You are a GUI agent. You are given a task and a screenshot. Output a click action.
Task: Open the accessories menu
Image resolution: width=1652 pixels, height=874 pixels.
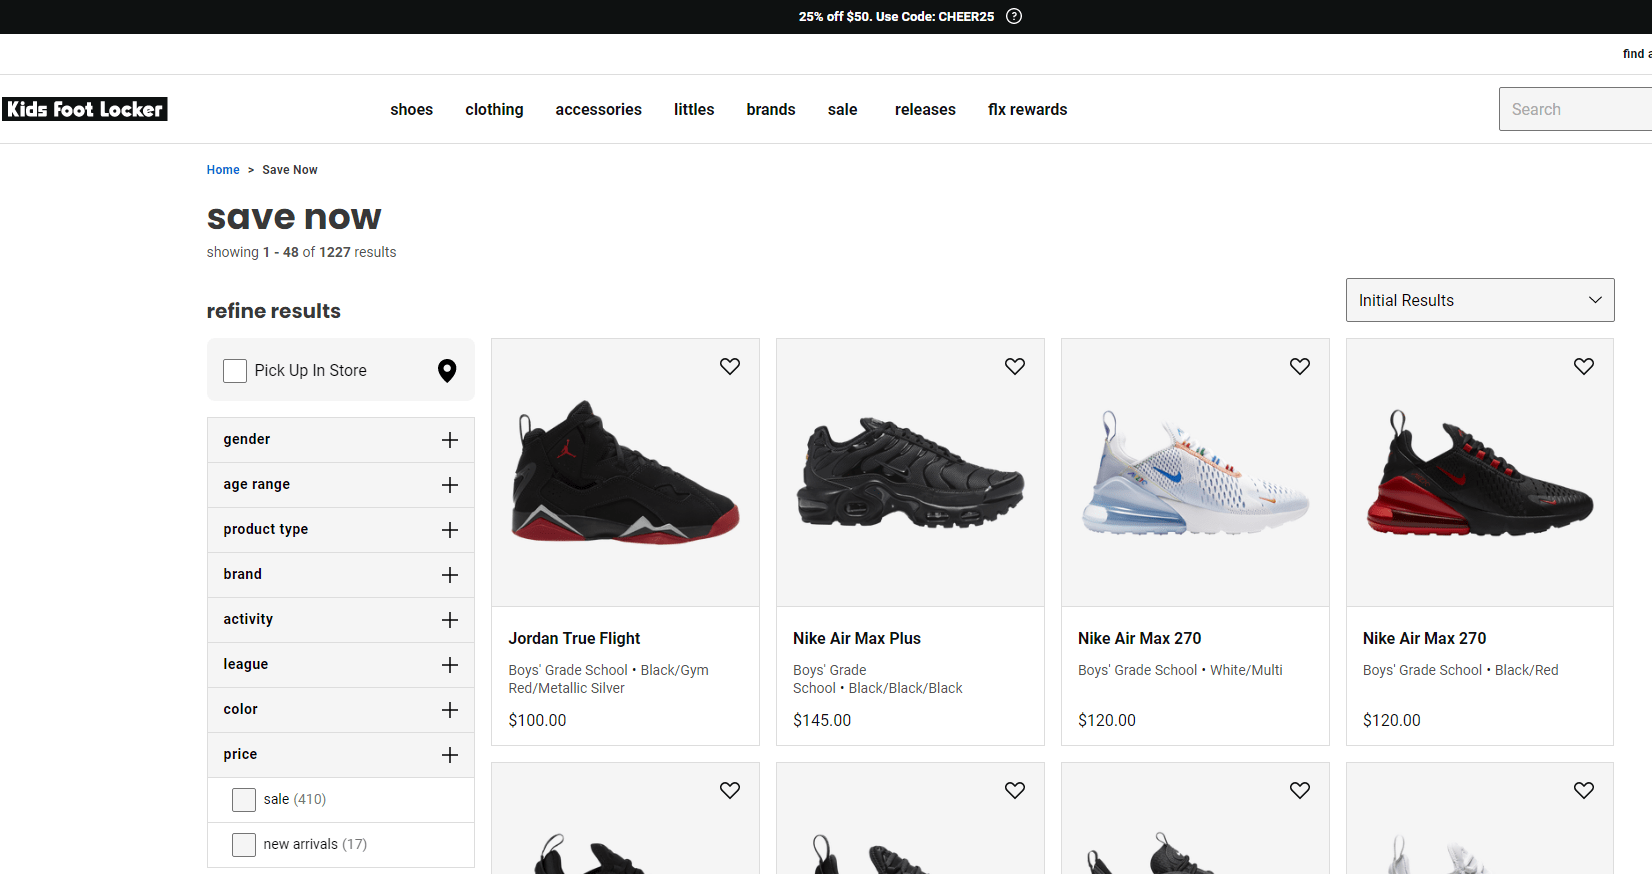point(599,109)
